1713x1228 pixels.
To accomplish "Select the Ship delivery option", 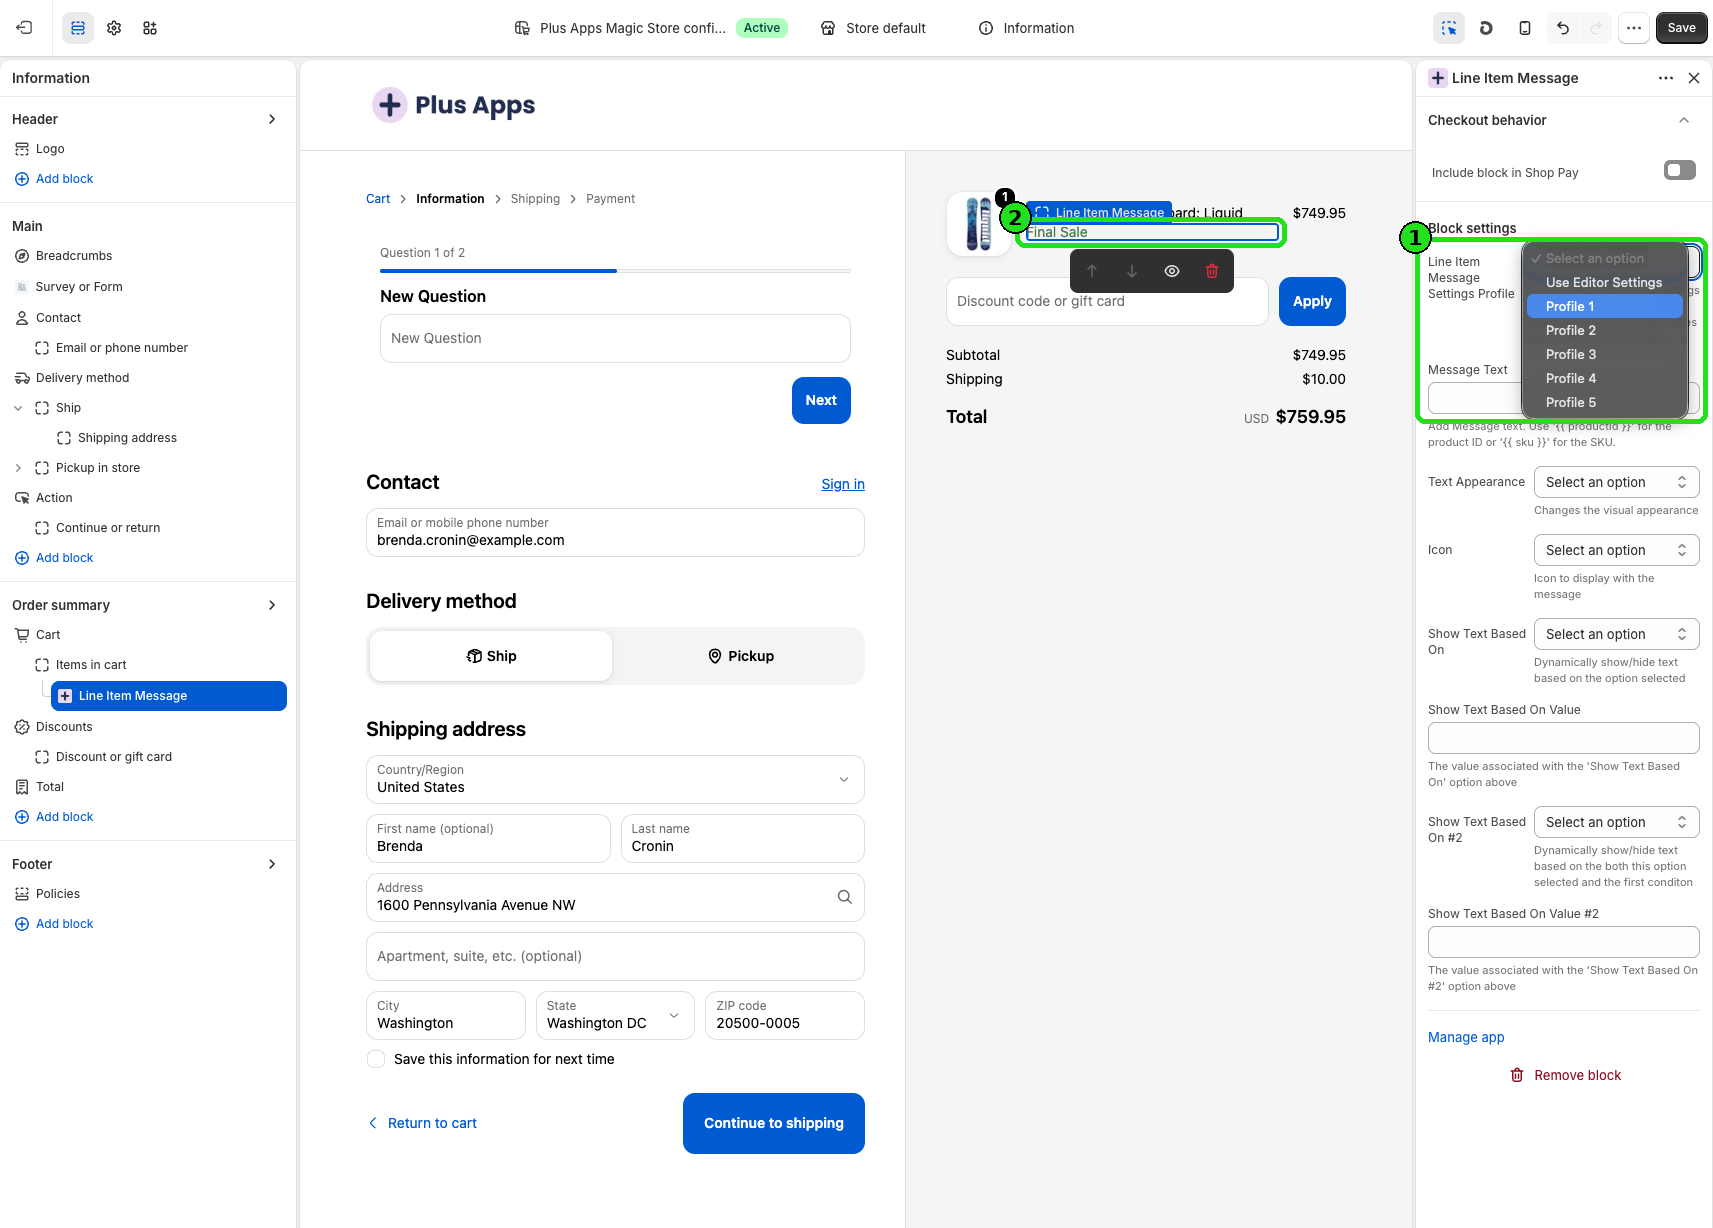I will pos(491,656).
